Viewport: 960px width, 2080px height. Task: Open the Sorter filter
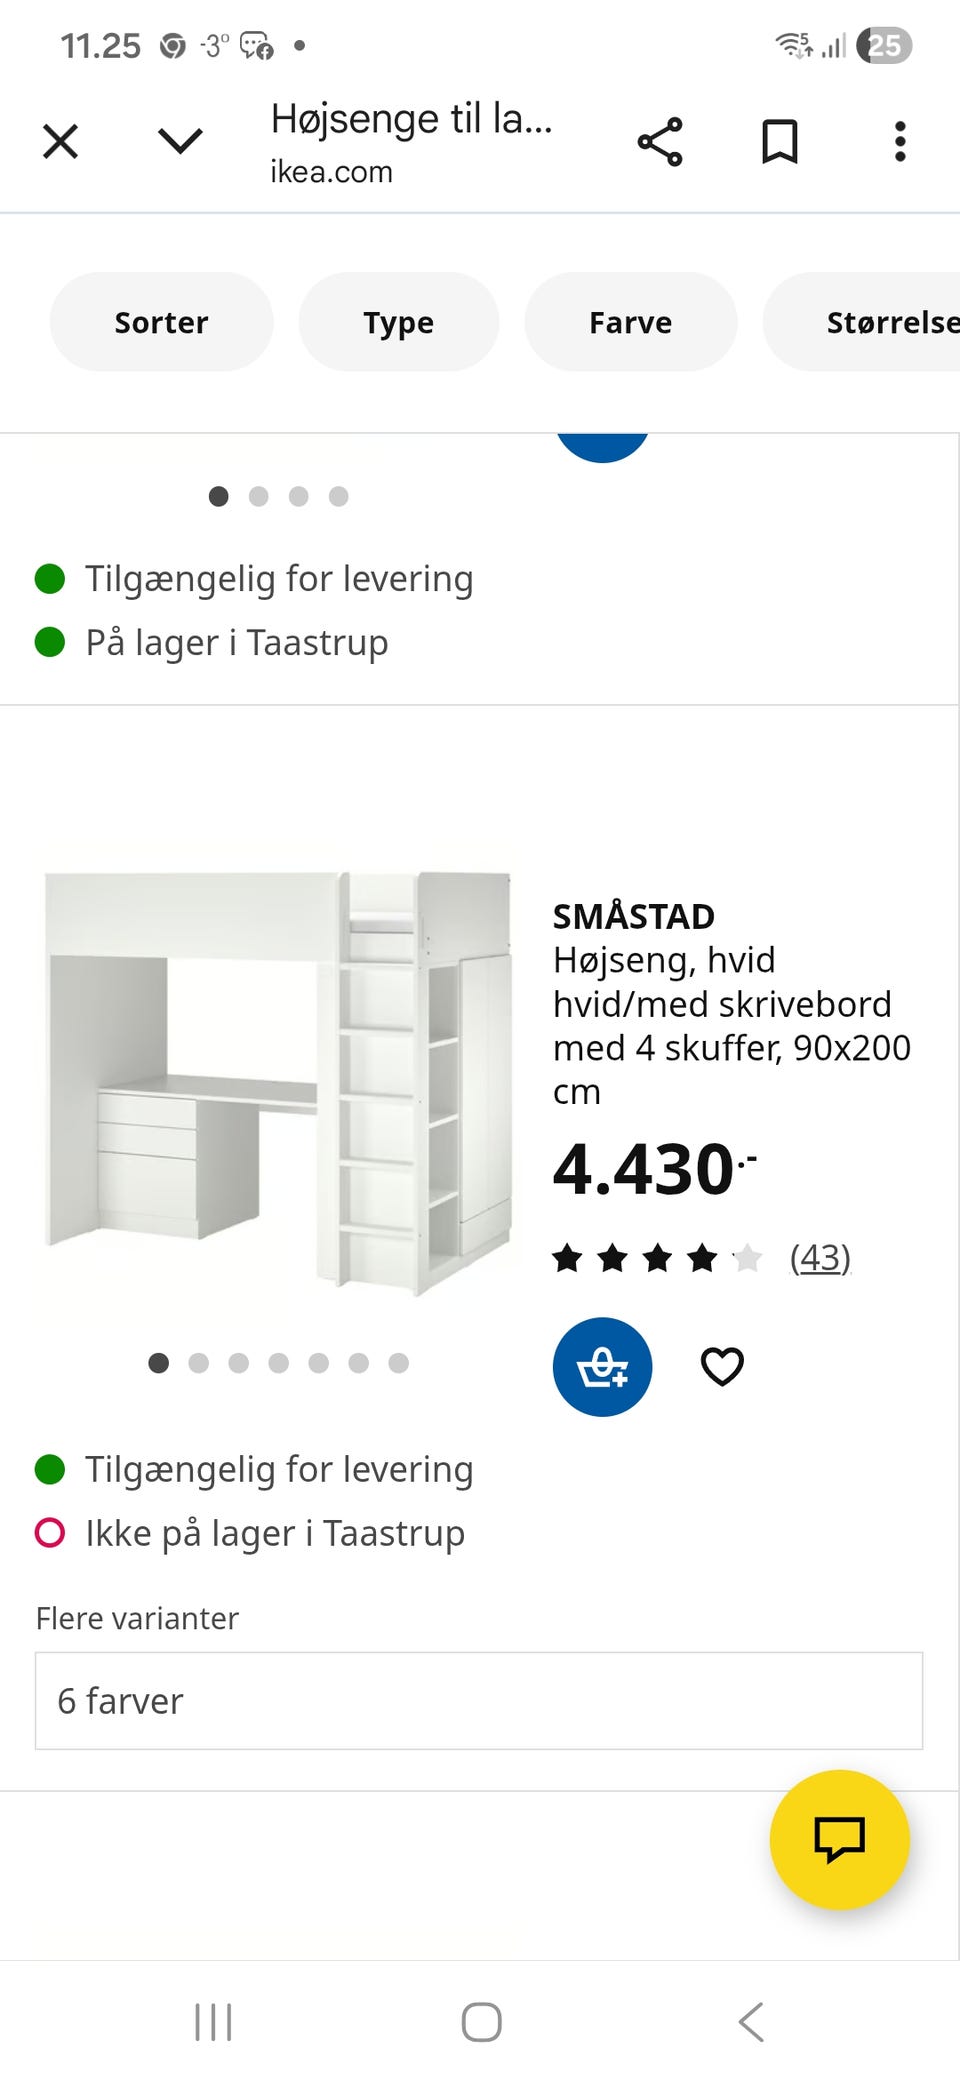coord(161,322)
